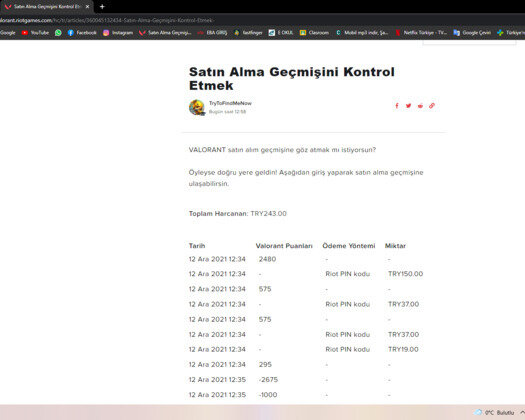Open the Instagram bookmark

pos(118,32)
